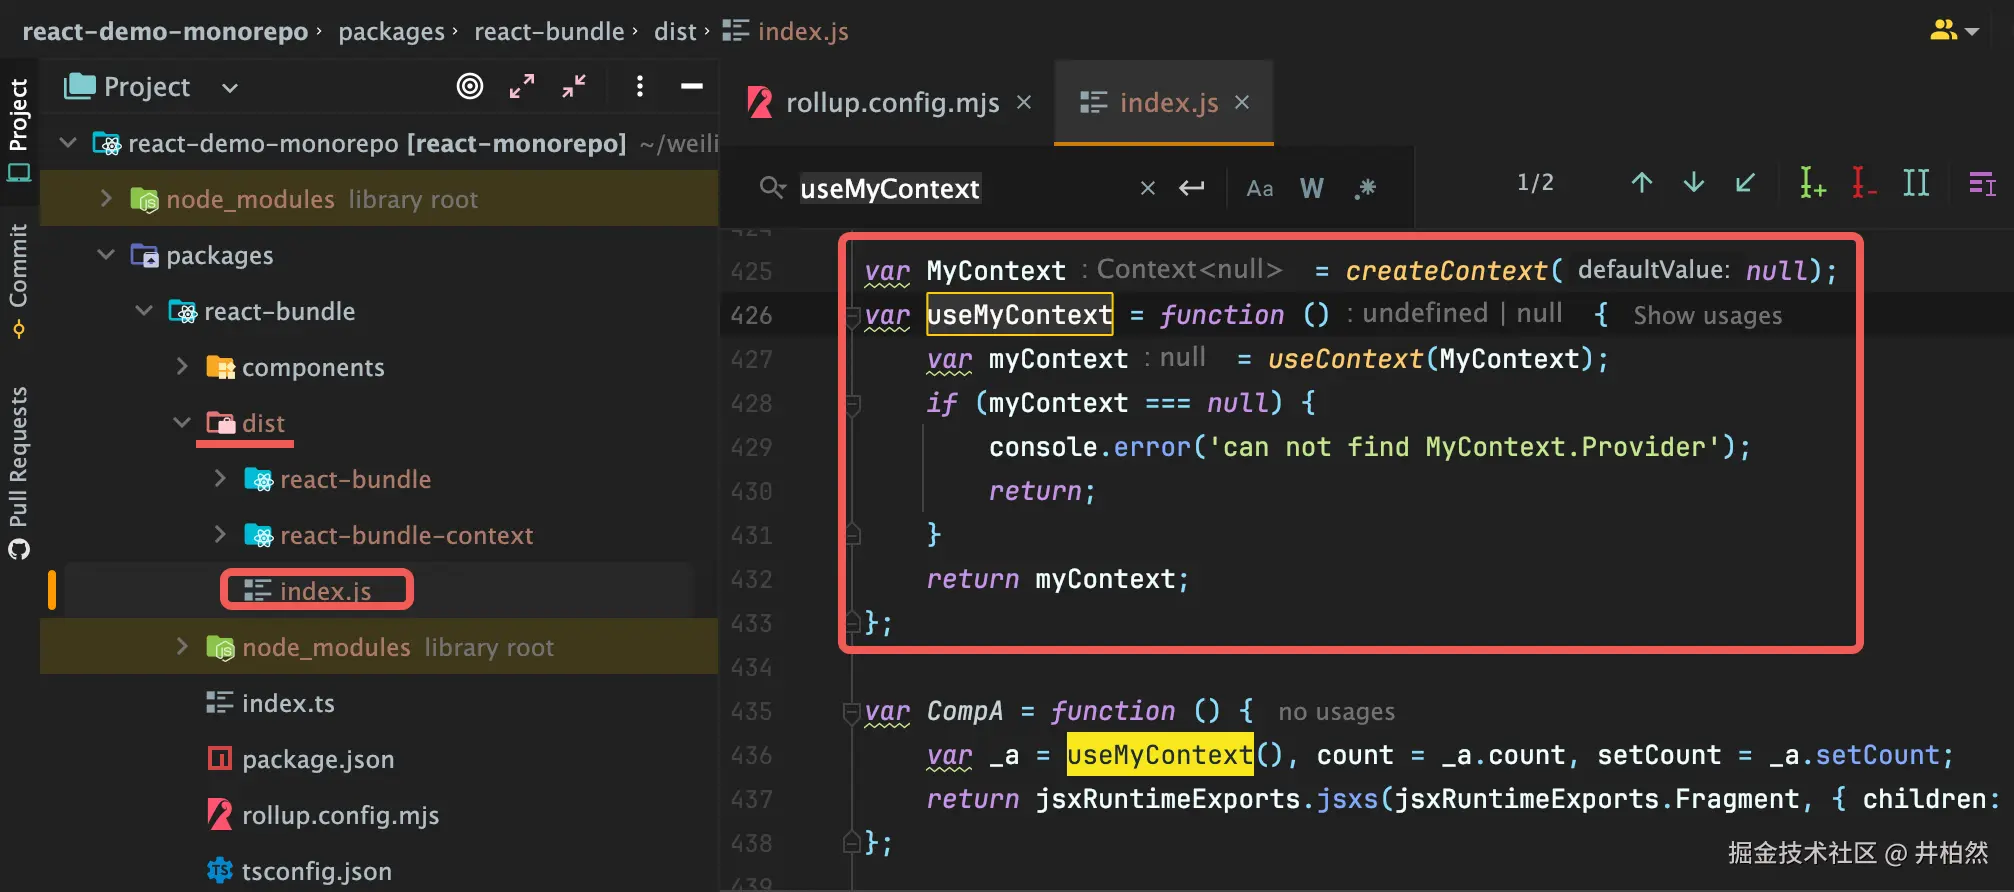Fold the useMyContext function at line 426
2014x892 pixels.
(x=852, y=317)
